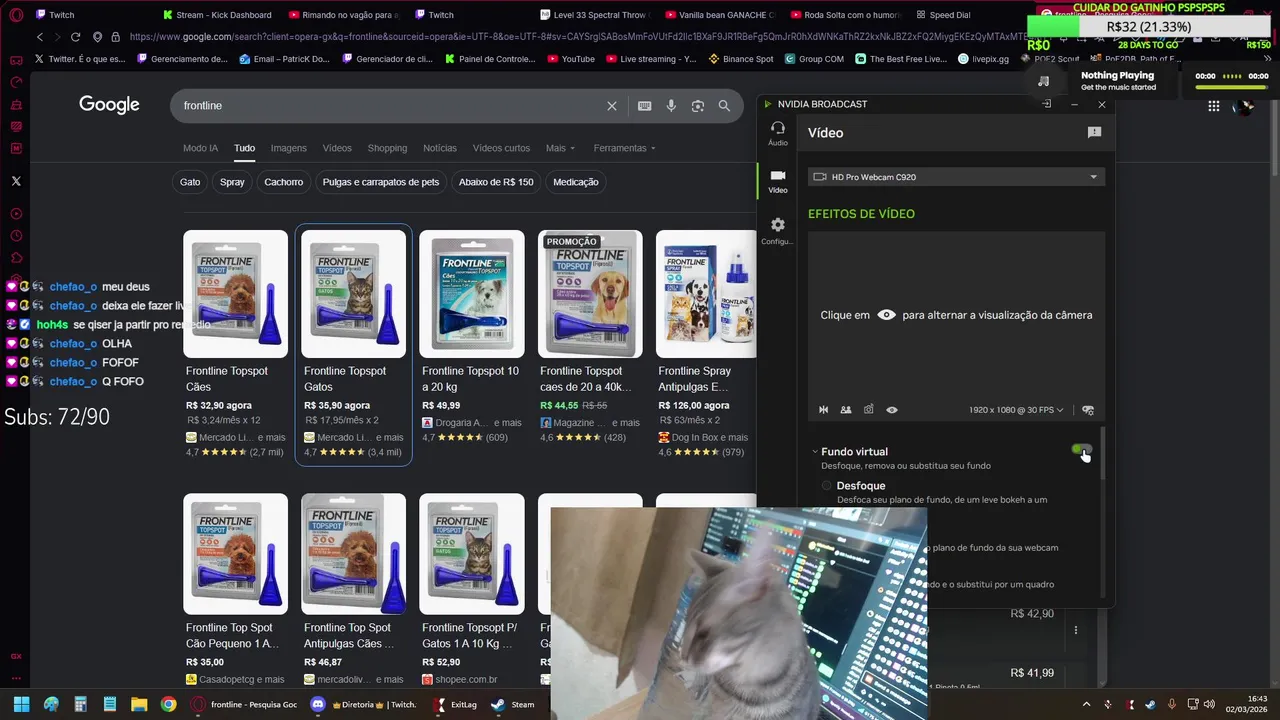The width and height of the screenshot is (1280, 720).
Task: Open Configurações gear in NVIDIA Broadcast
Action: coord(778,231)
